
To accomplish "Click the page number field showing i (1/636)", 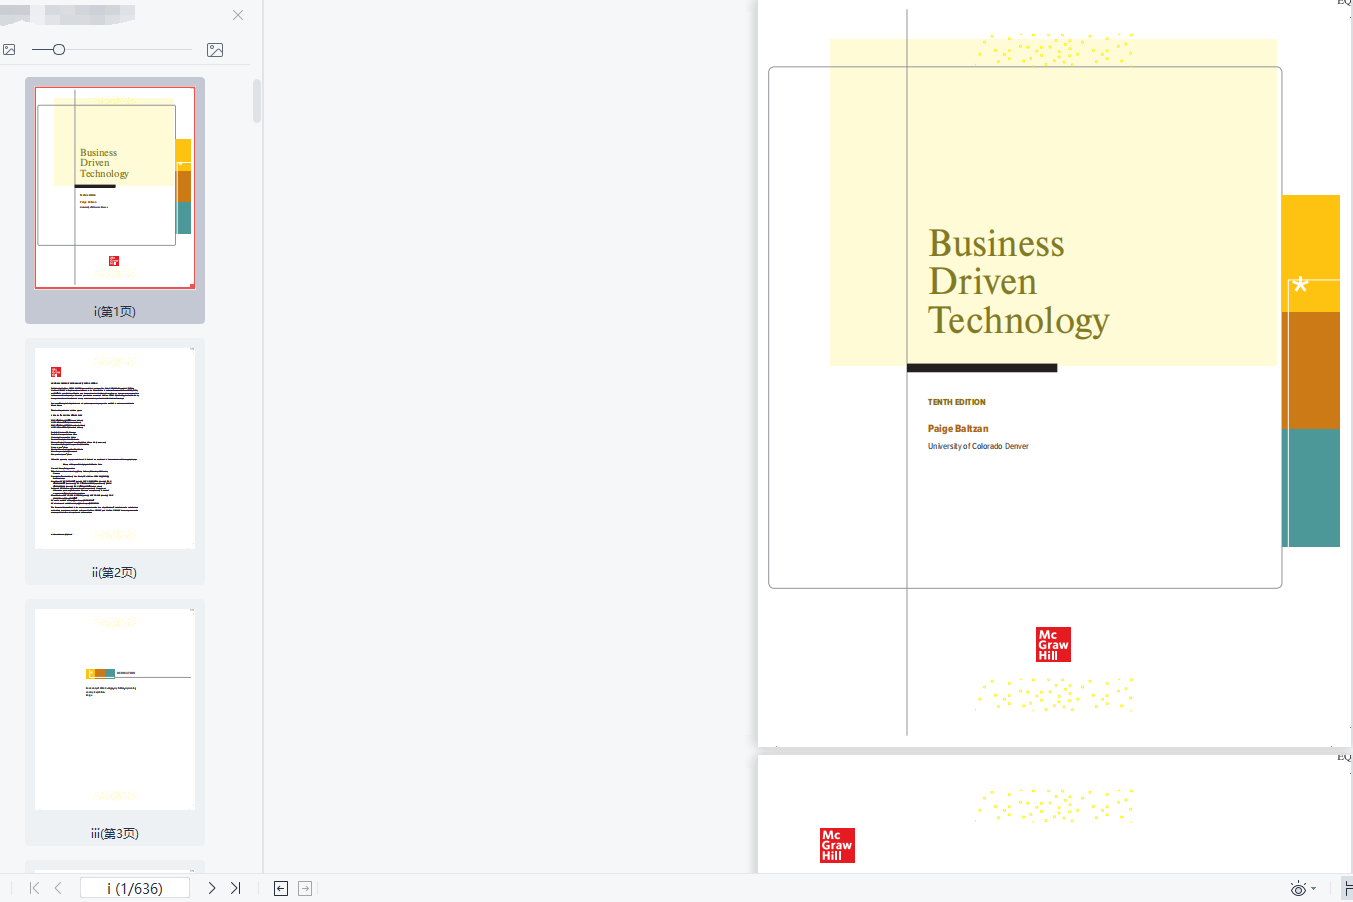I will (135, 888).
